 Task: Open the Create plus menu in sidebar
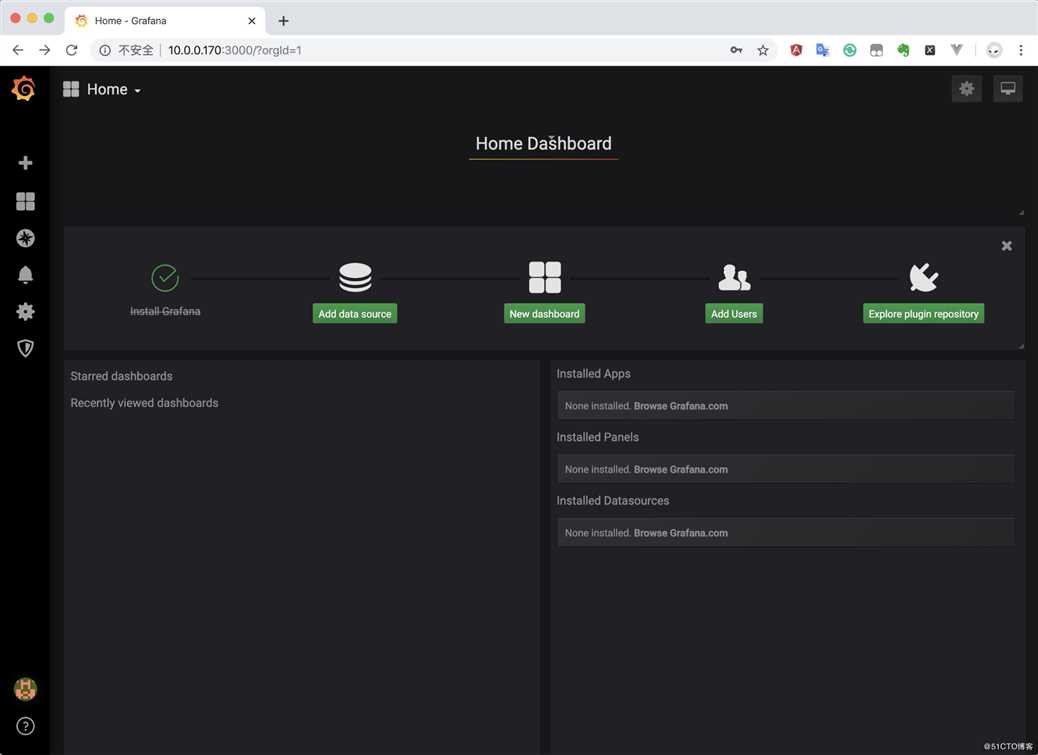tap(25, 163)
